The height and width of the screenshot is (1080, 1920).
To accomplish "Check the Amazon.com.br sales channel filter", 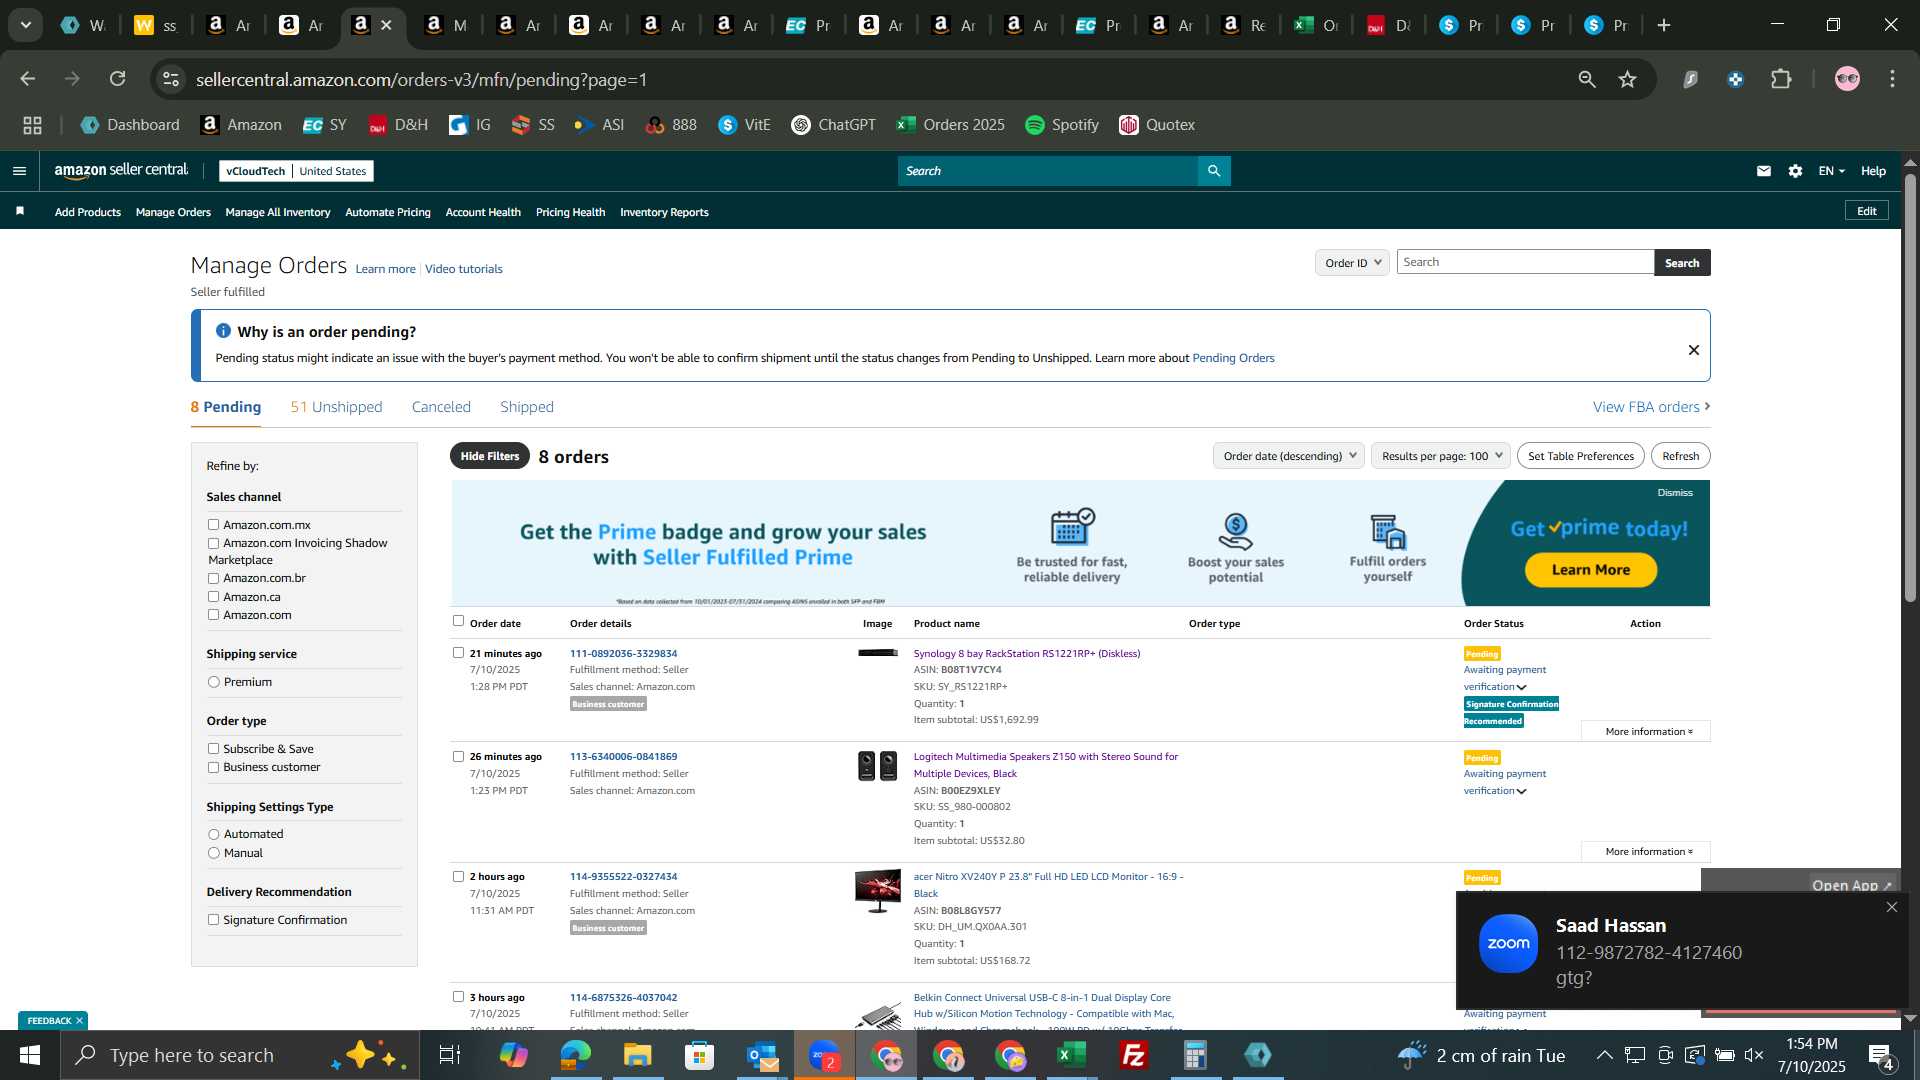I will [x=213, y=578].
